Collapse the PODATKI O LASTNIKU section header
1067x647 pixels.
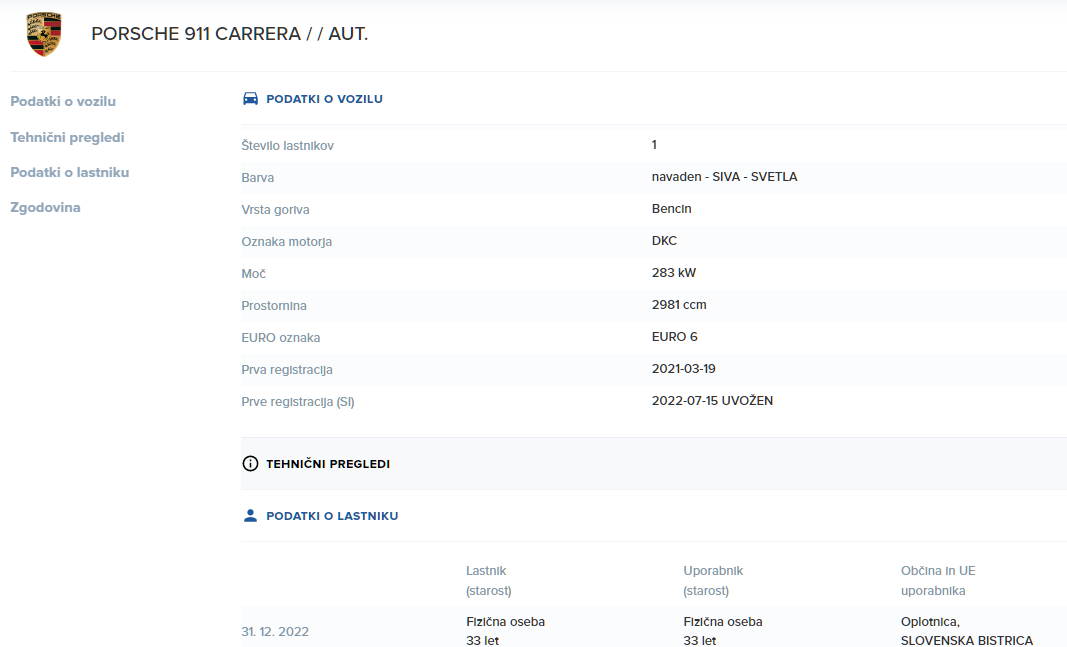(x=654, y=516)
